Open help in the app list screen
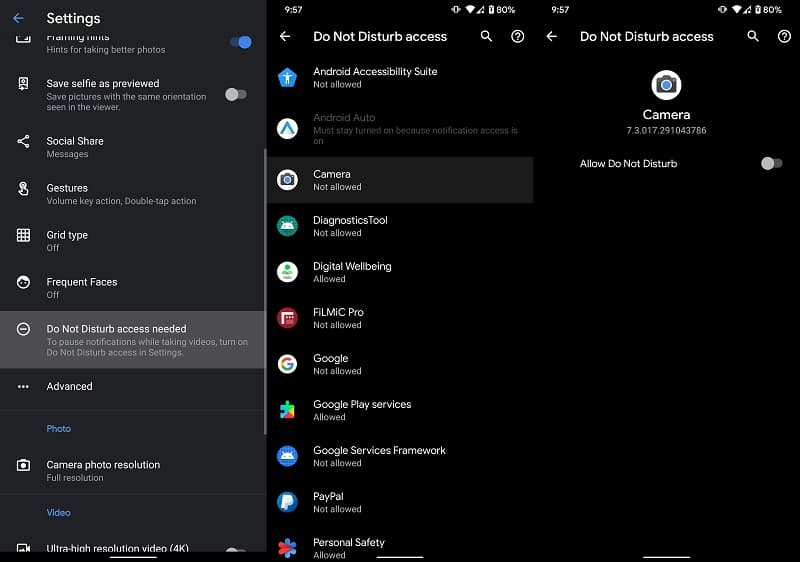Screen dimensions: 800x562 (517, 36)
